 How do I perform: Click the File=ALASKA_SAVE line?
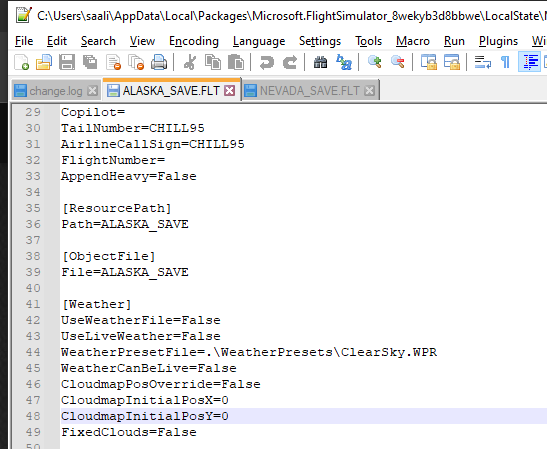point(125,272)
